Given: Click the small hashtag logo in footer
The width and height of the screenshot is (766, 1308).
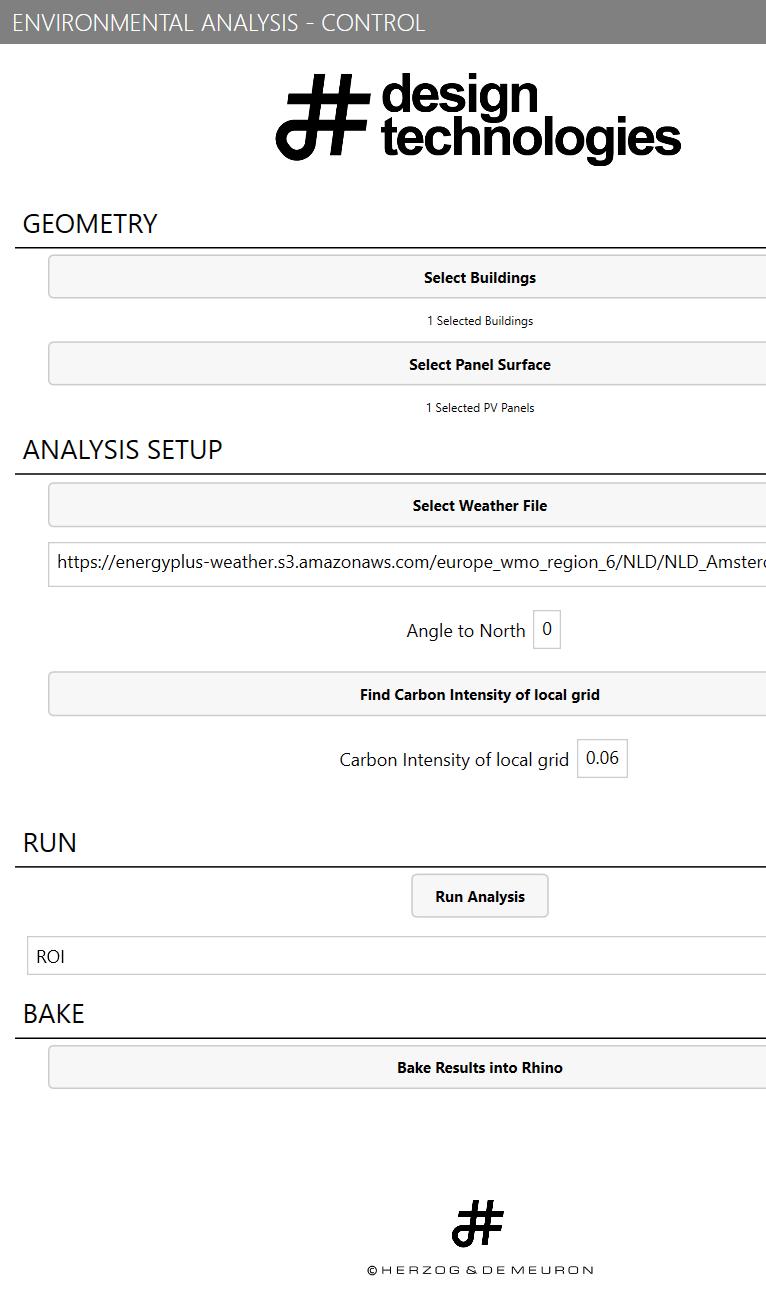Looking at the screenshot, I should [478, 1223].
